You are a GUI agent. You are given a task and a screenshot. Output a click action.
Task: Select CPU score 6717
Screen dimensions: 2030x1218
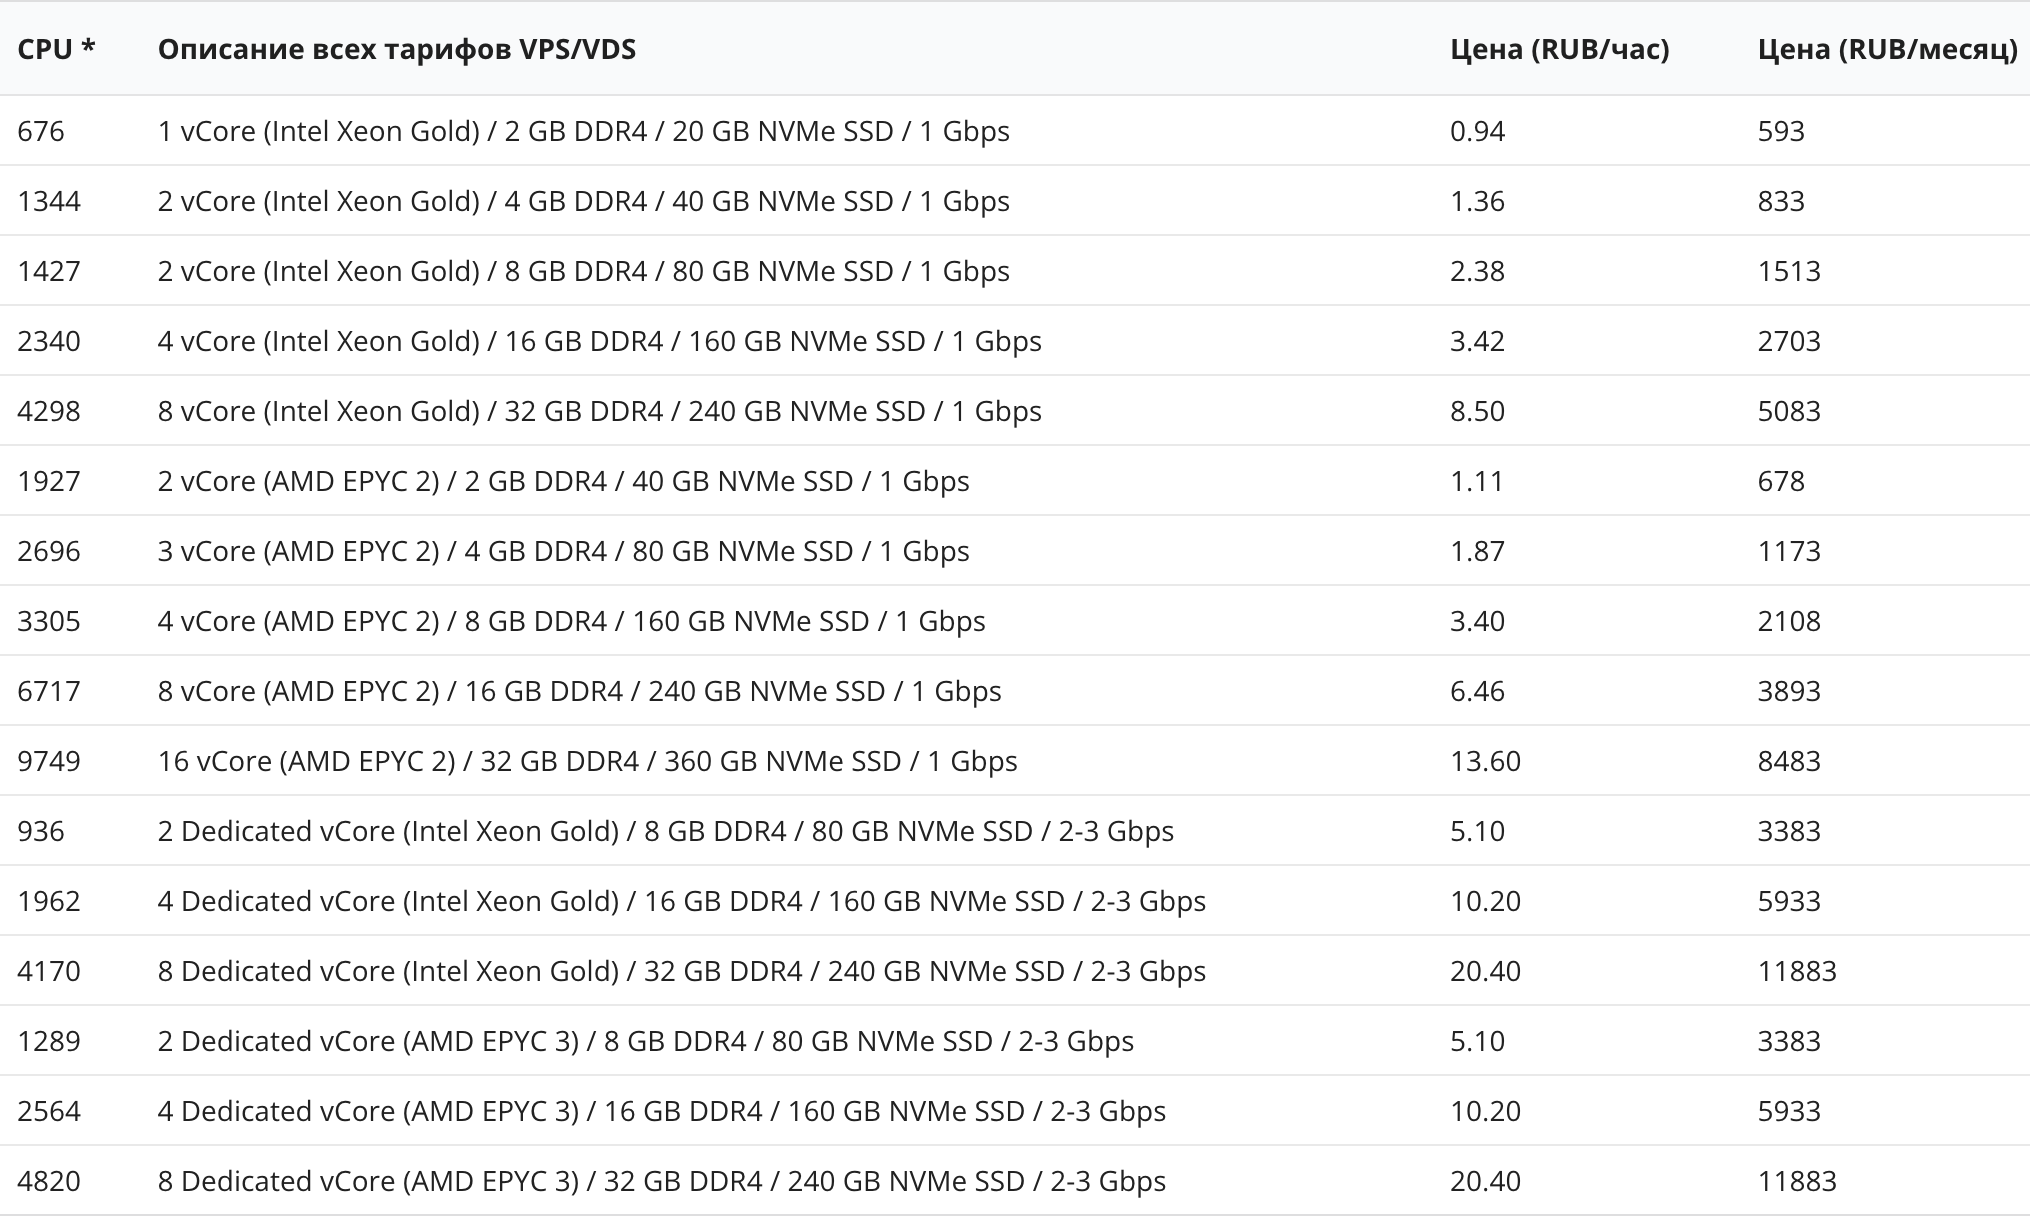coord(49,691)
